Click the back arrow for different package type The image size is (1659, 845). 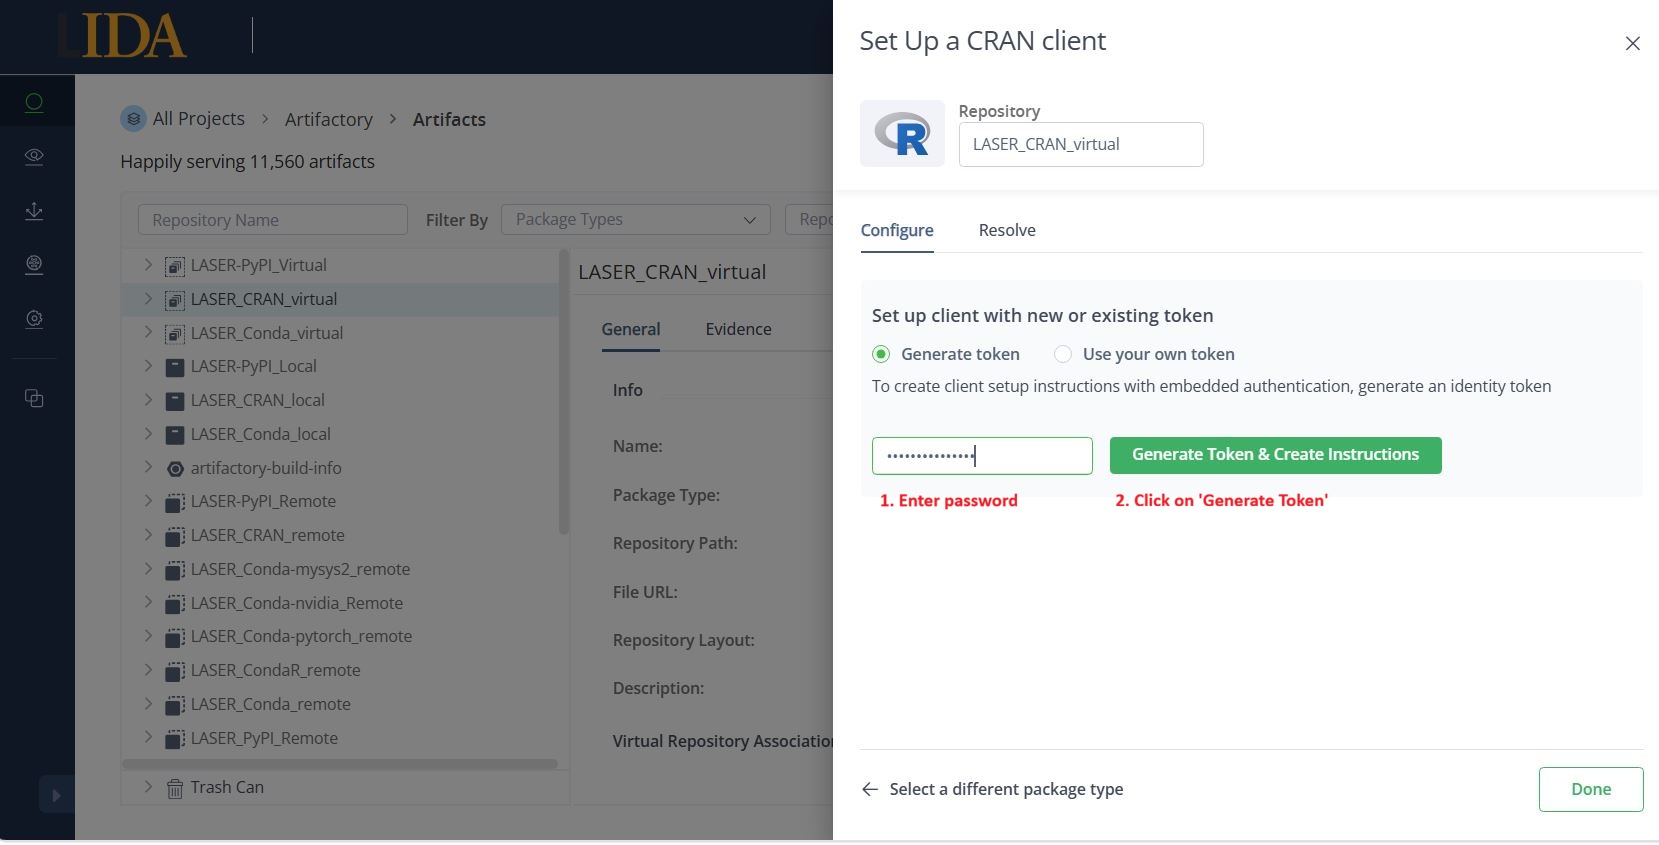pos(870,789)
